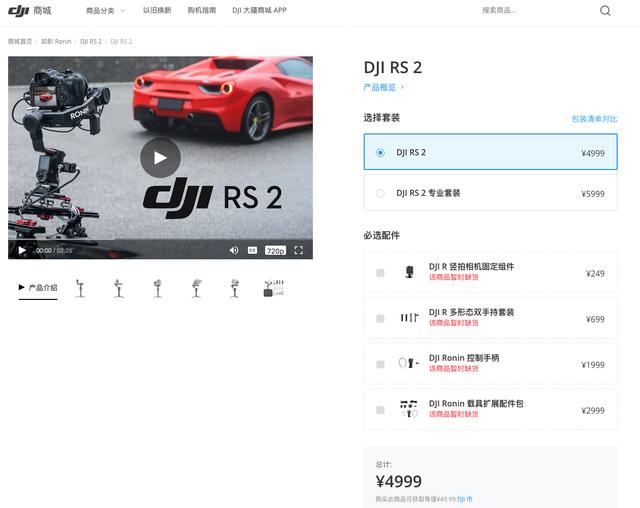The width and height of the screenshot is (640, 508).
Task: Click the 必选配件 heading text
Action: tap(382, 235)
